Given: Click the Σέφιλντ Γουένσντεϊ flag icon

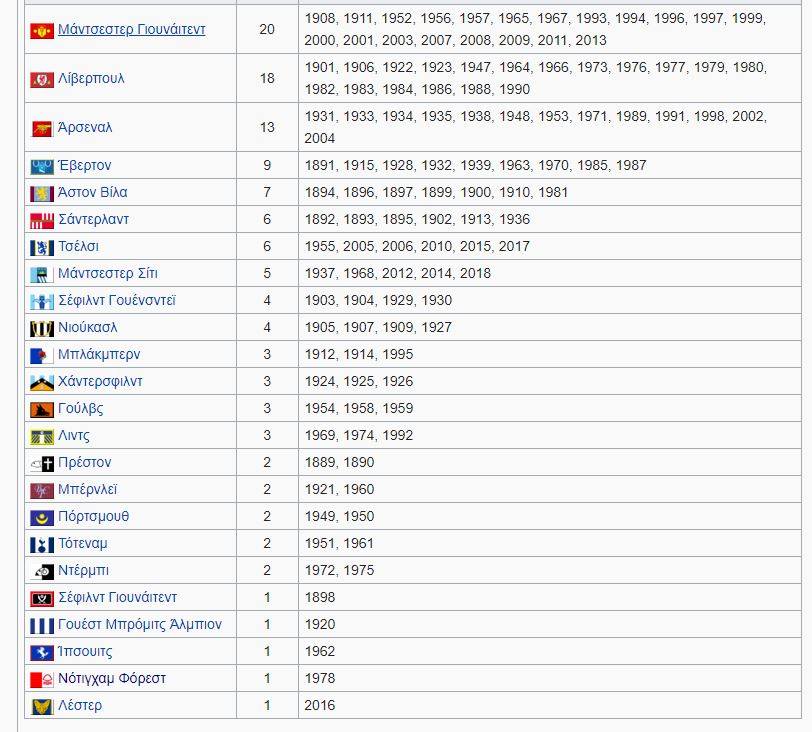Looking at the screenshot, I should [x=42, y=301].
